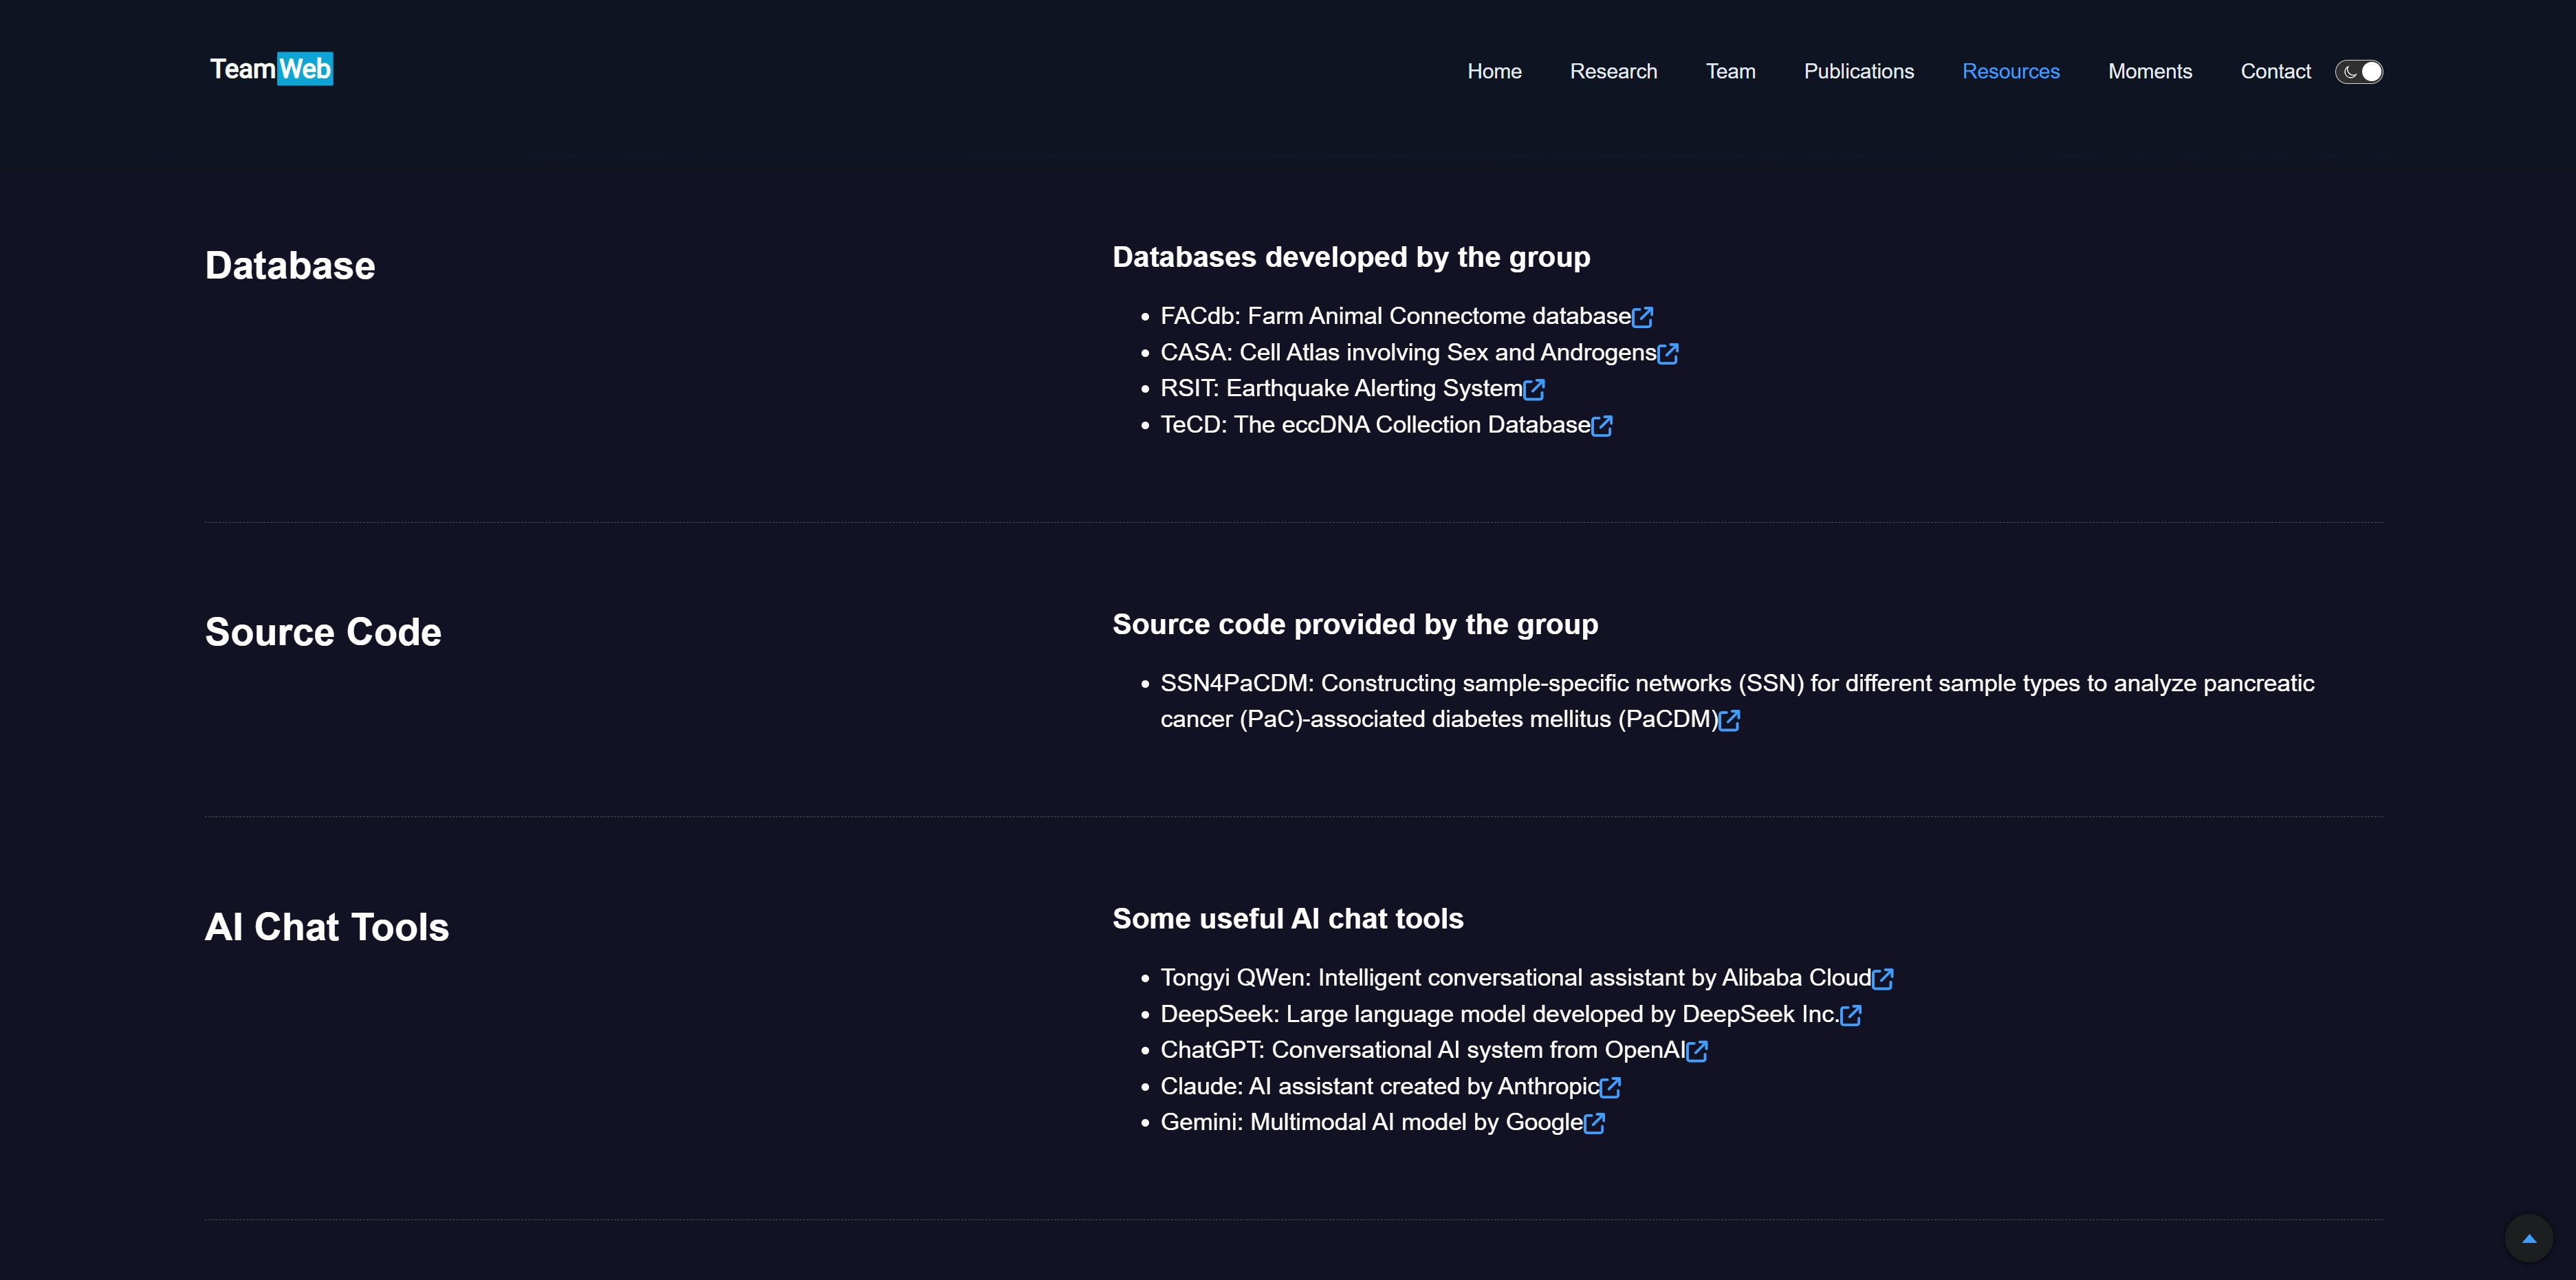The width and height of the screenshot is (2576, 1280).
Task: Click external link icon after Gemini entry
Action: tap(1594, 1123)
